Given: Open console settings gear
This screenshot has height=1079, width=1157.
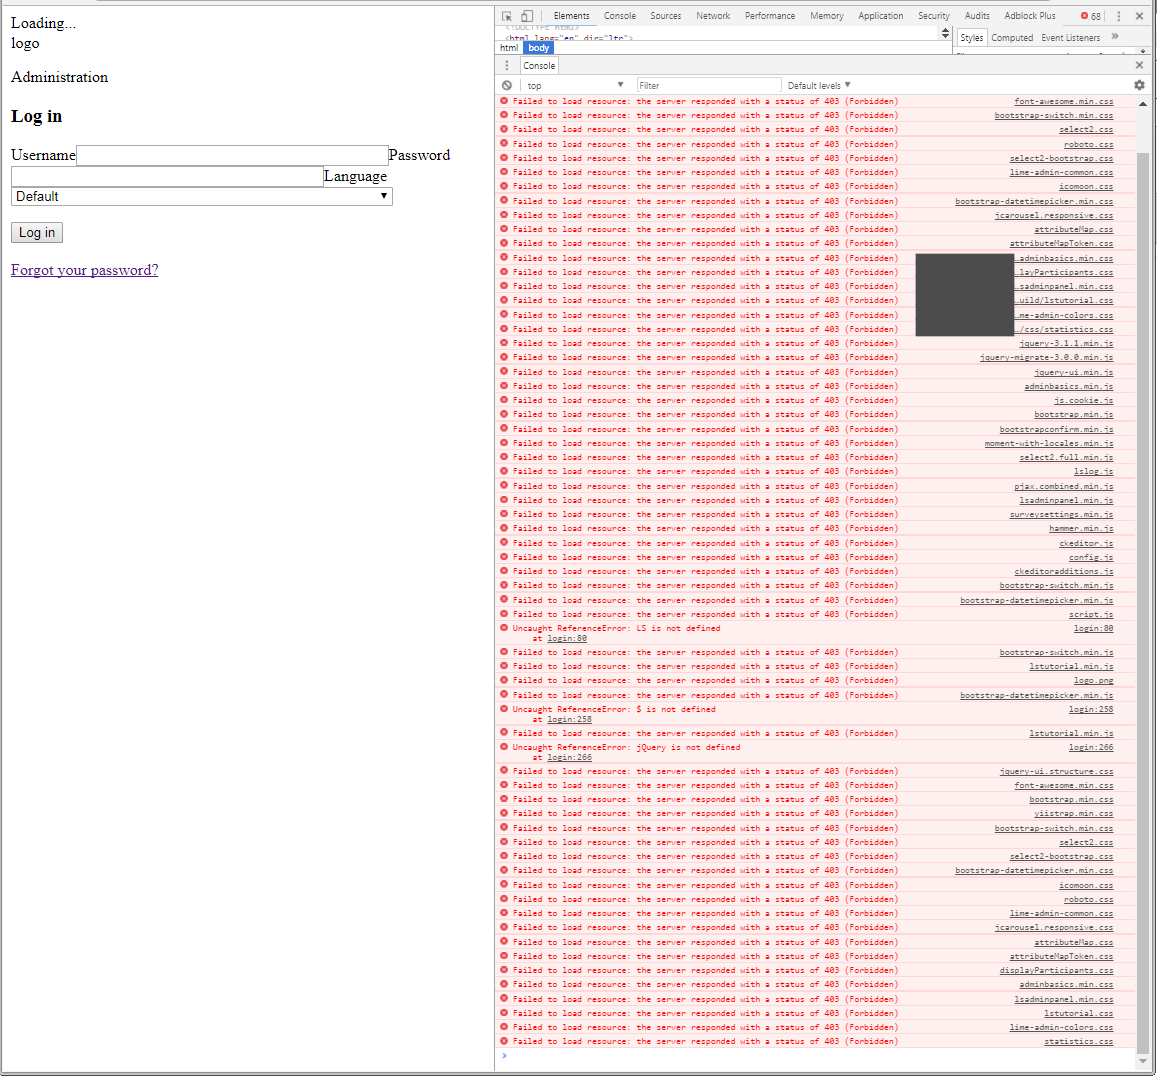Looking at the screenshot, I should click(x=1139, y=86).
